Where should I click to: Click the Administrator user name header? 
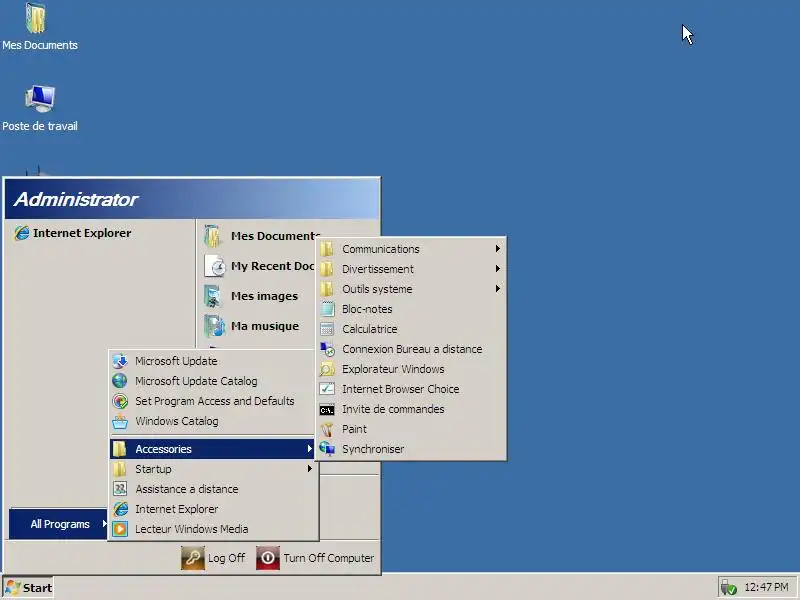point(76,199)
